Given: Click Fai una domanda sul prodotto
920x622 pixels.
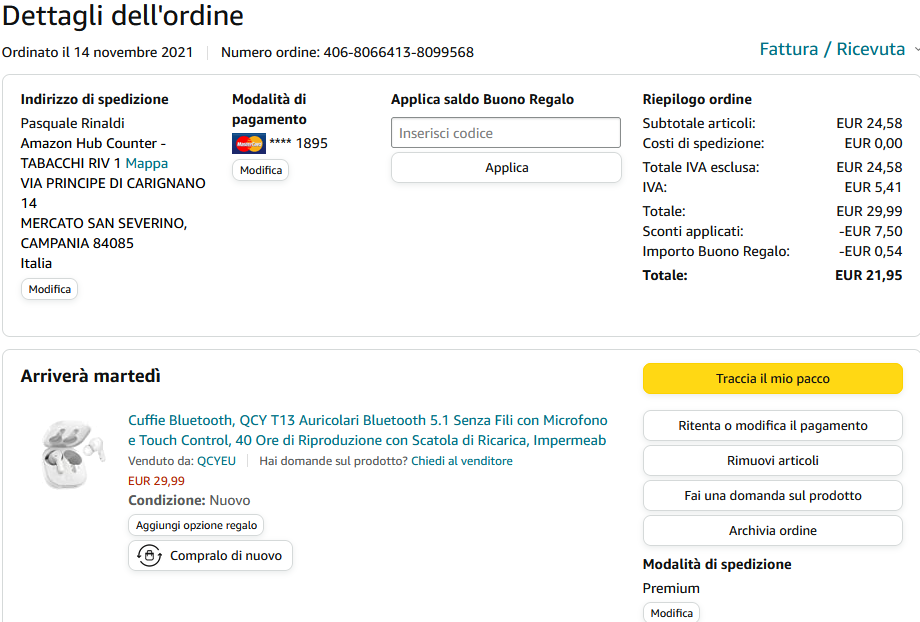Looking at the screenshot, I should tap(772, 496).
